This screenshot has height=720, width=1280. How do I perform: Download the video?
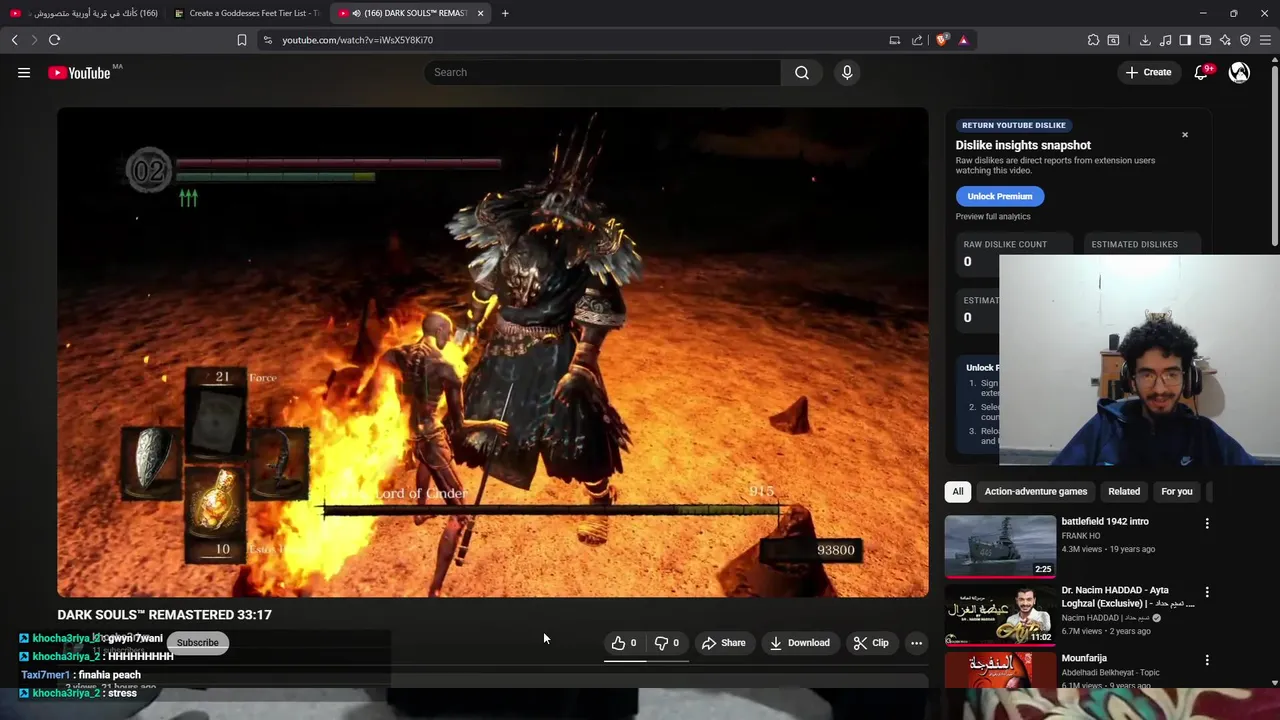click(x=799, y=643)
